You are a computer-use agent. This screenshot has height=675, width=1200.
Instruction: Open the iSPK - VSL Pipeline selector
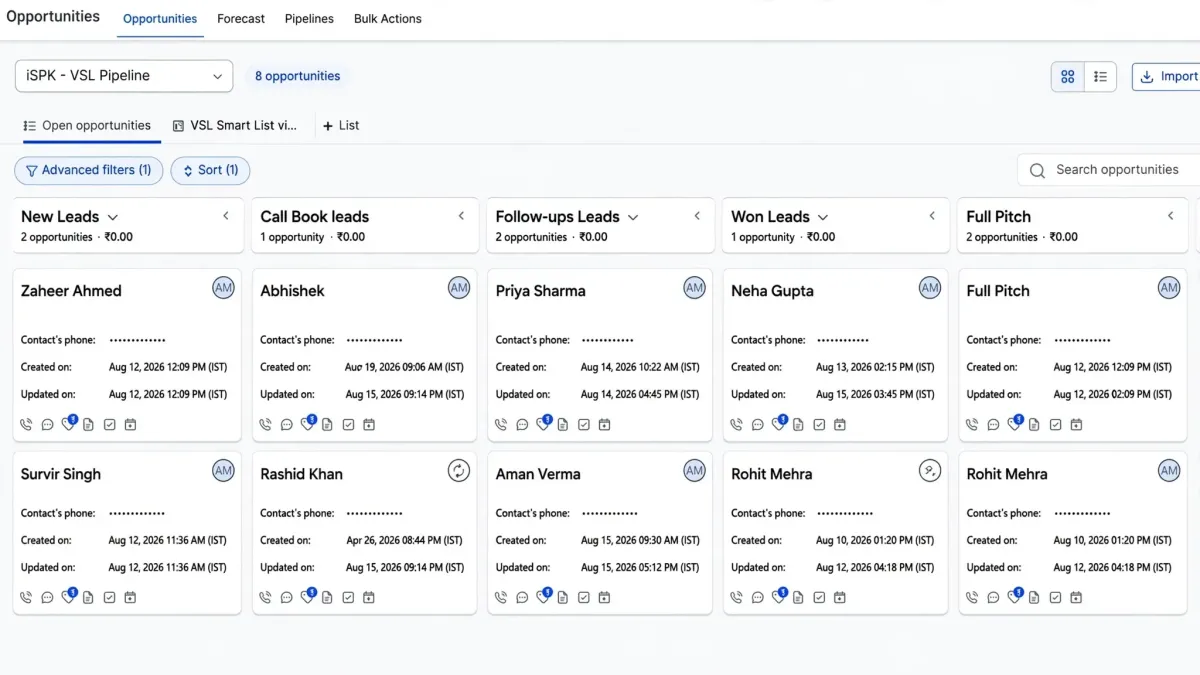124,76
